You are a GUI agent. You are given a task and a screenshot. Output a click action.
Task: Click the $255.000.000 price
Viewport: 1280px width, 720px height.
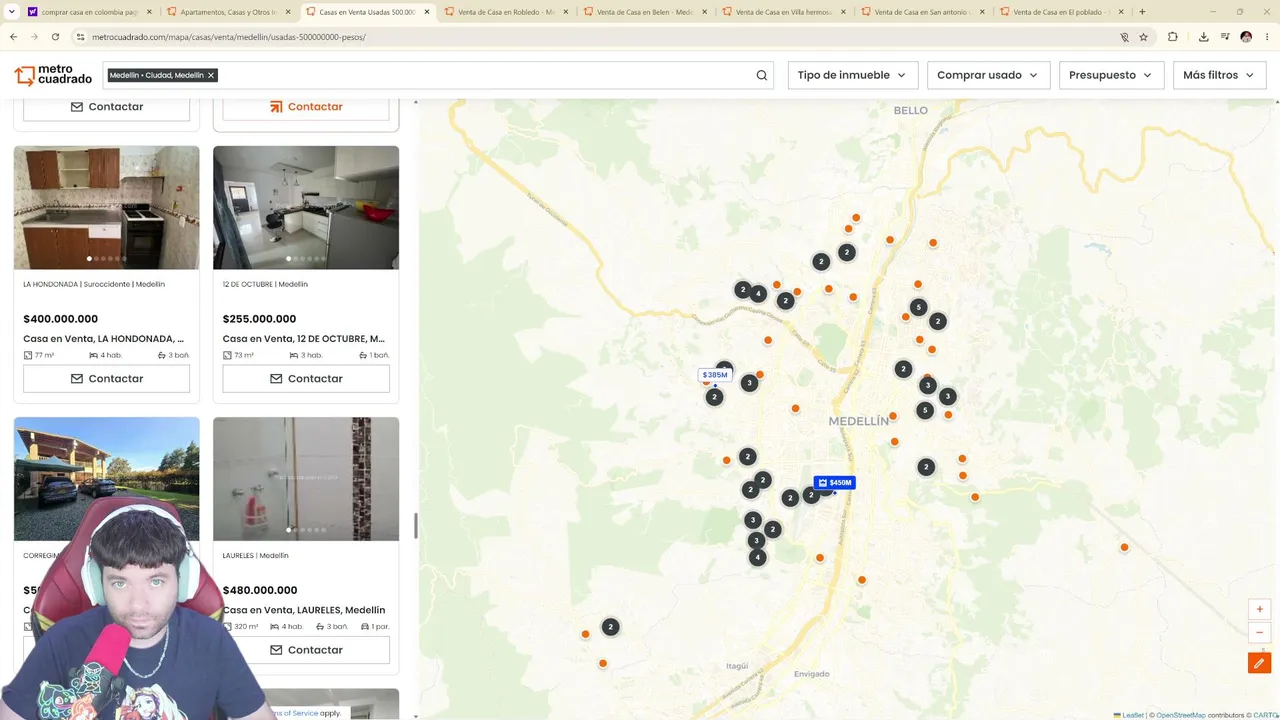click(260, 319)
